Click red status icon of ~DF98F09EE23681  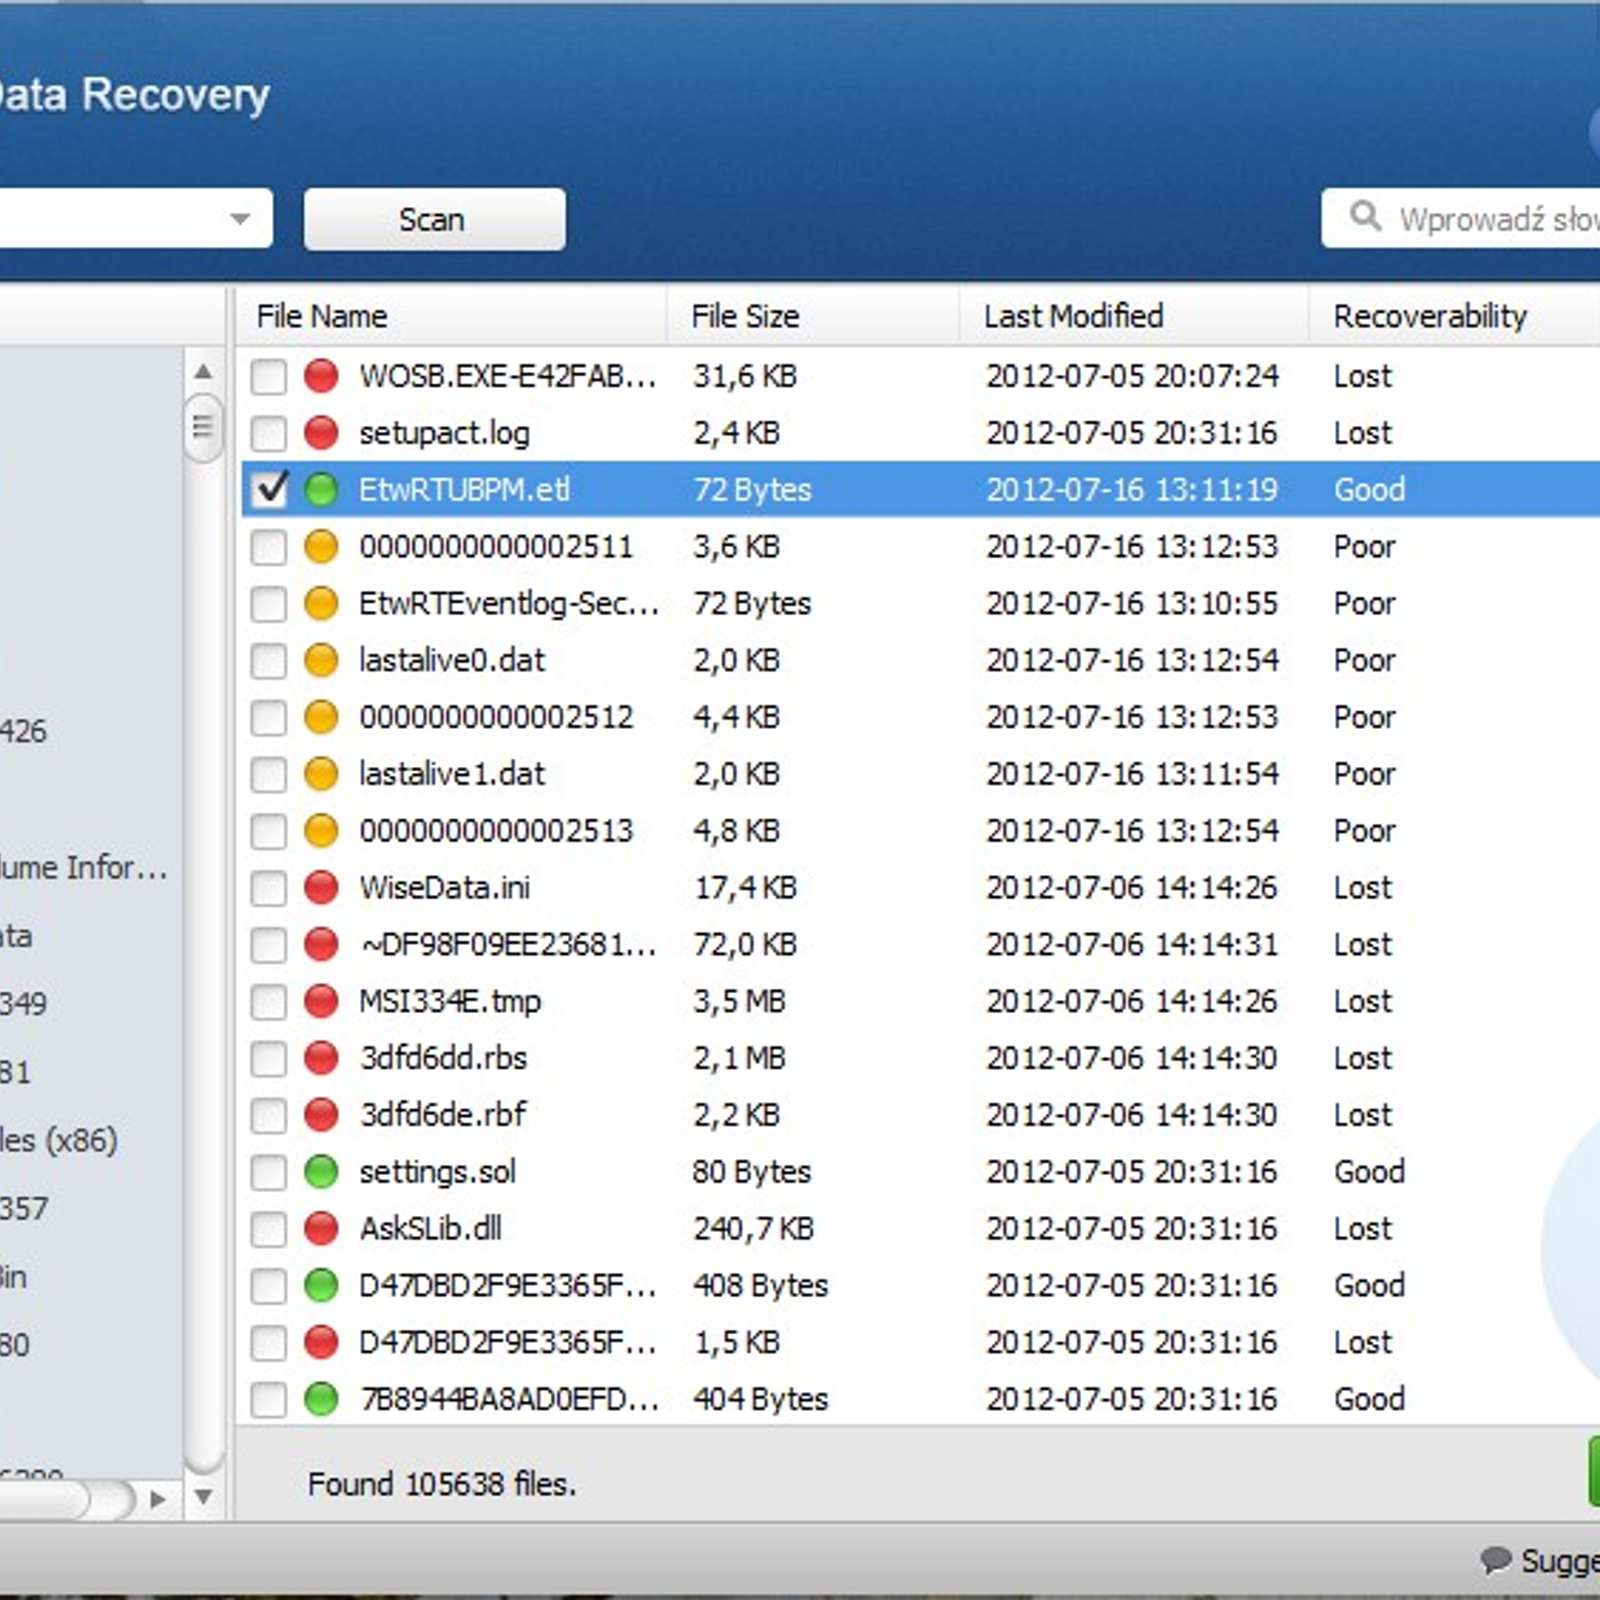(x=321, y=944)
